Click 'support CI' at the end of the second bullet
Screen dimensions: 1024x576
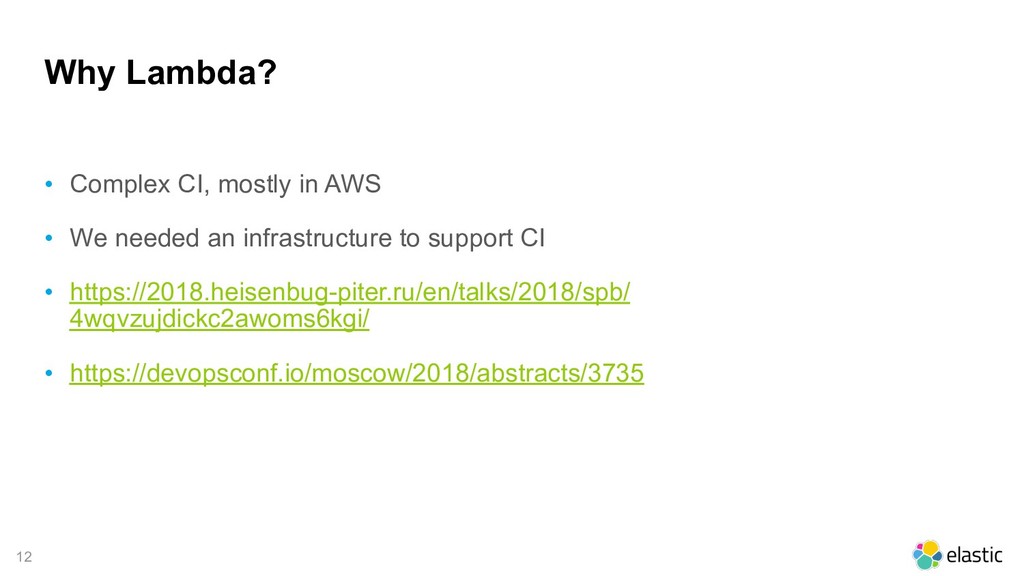[486, 238]
